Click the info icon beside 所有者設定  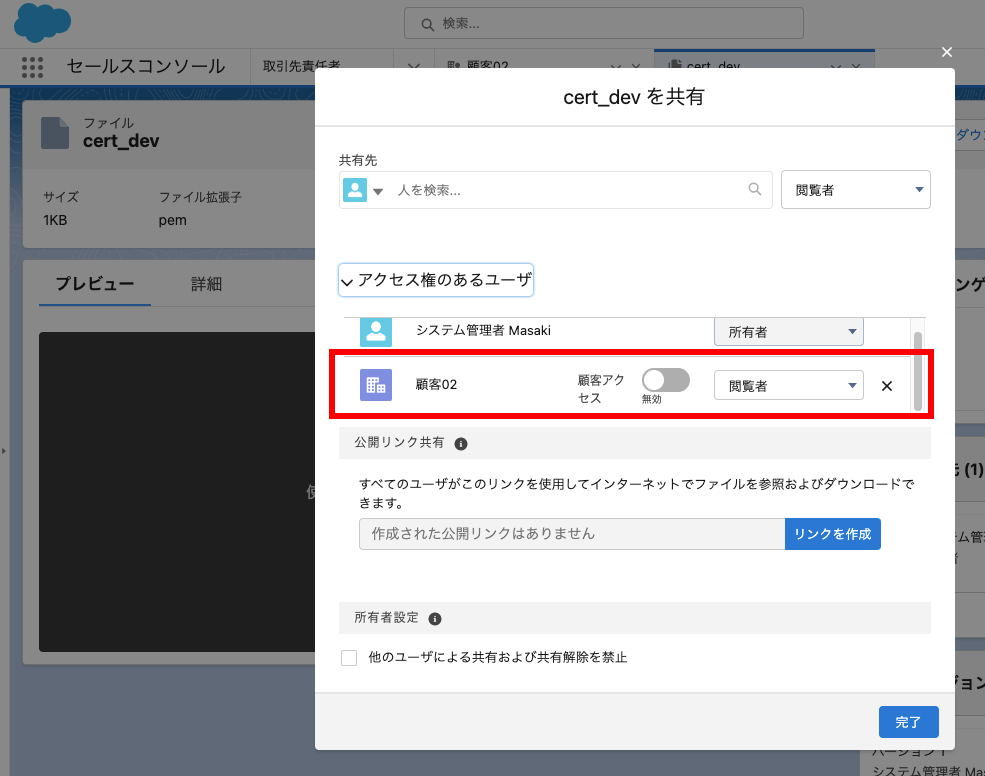(x=435, y=619)
